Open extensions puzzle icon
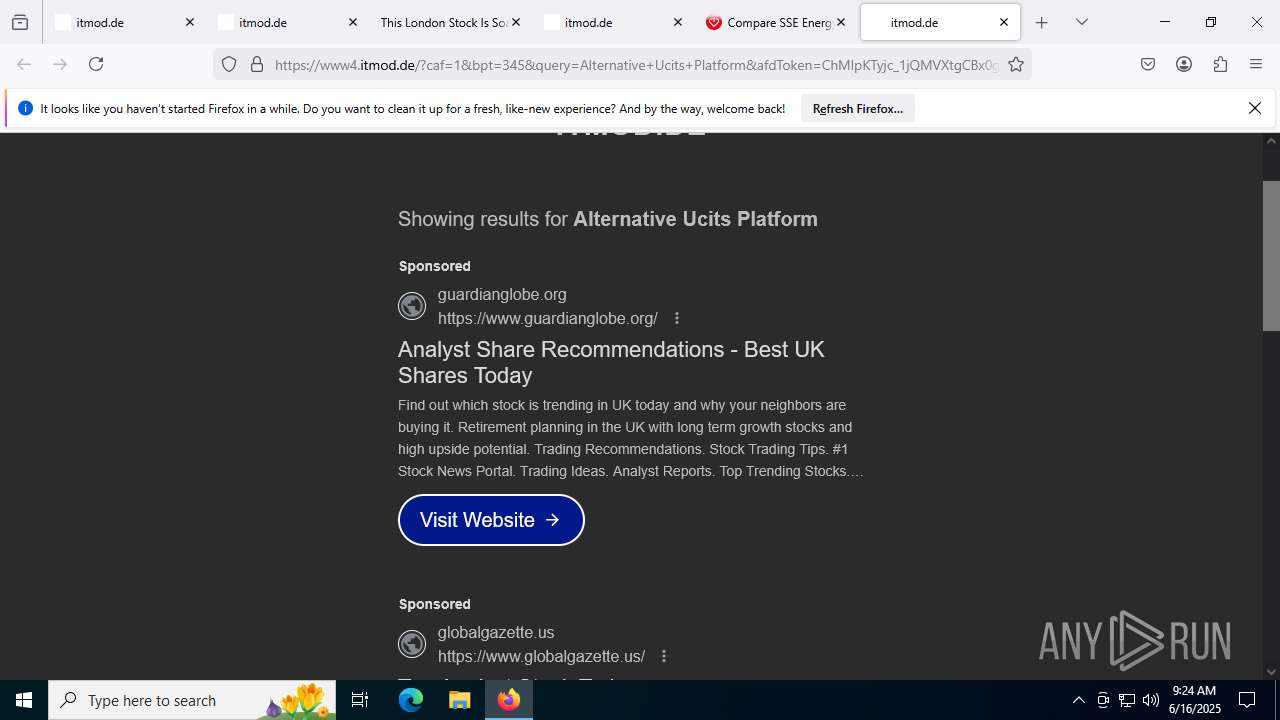This screenshot has width=1280, height=720. [1220, 64]
